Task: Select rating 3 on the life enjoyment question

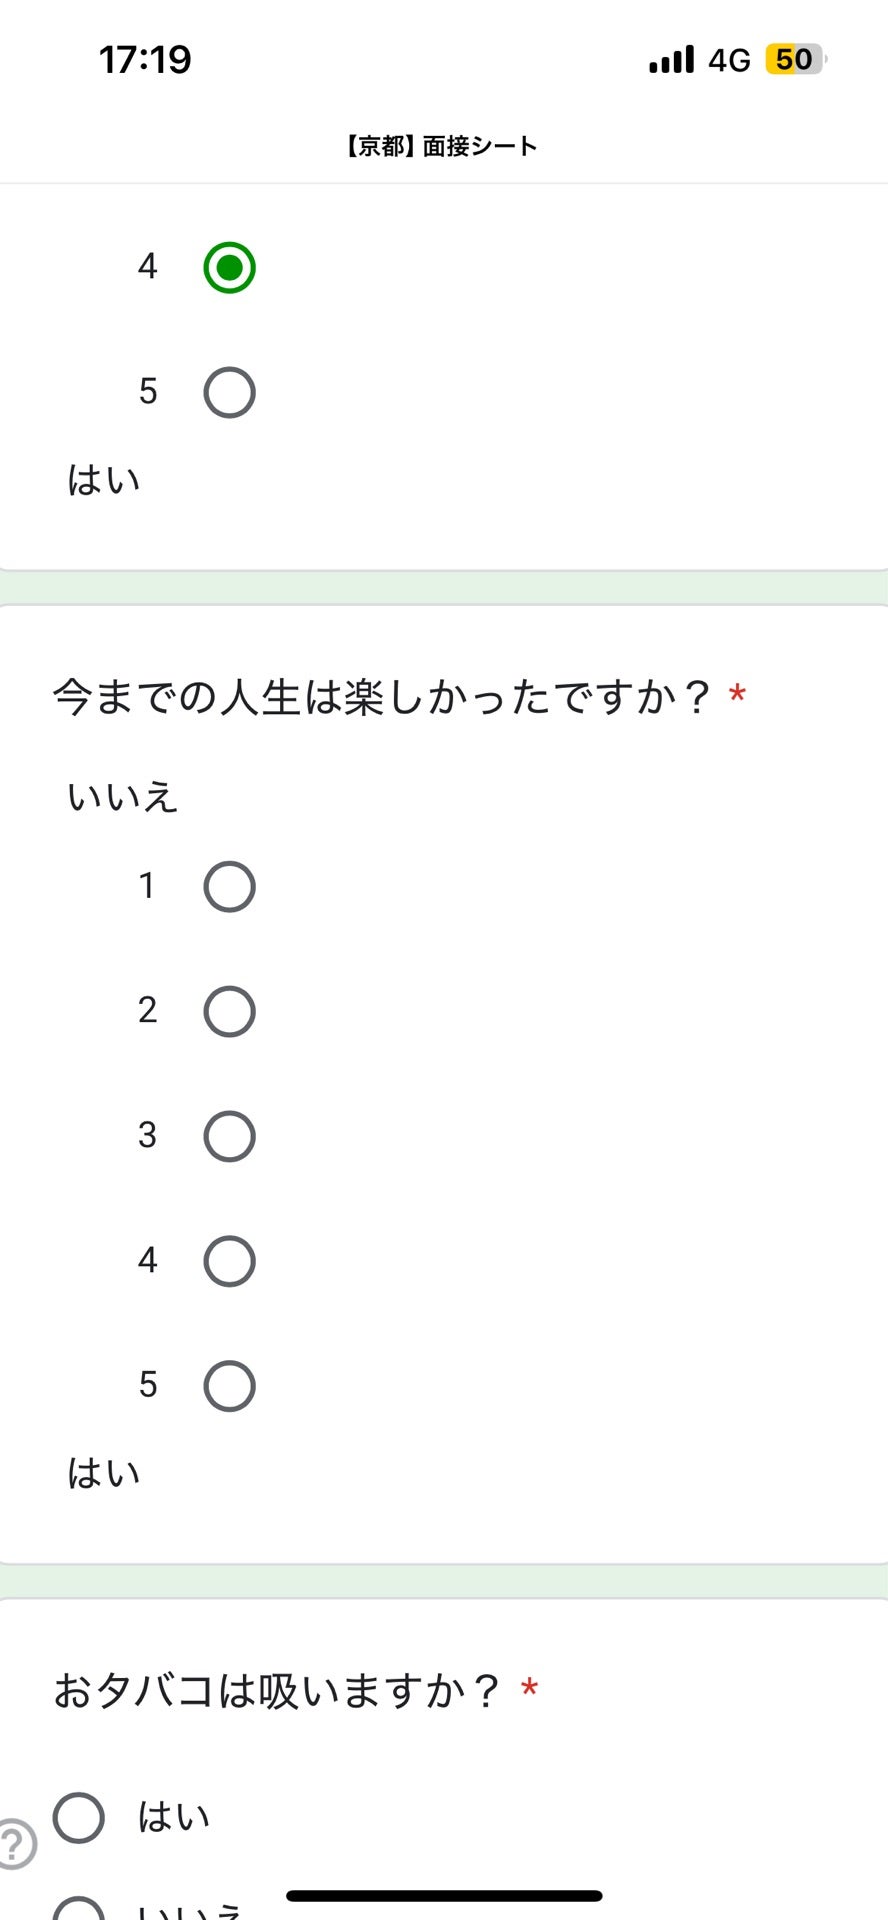Action: (229, 1135)
